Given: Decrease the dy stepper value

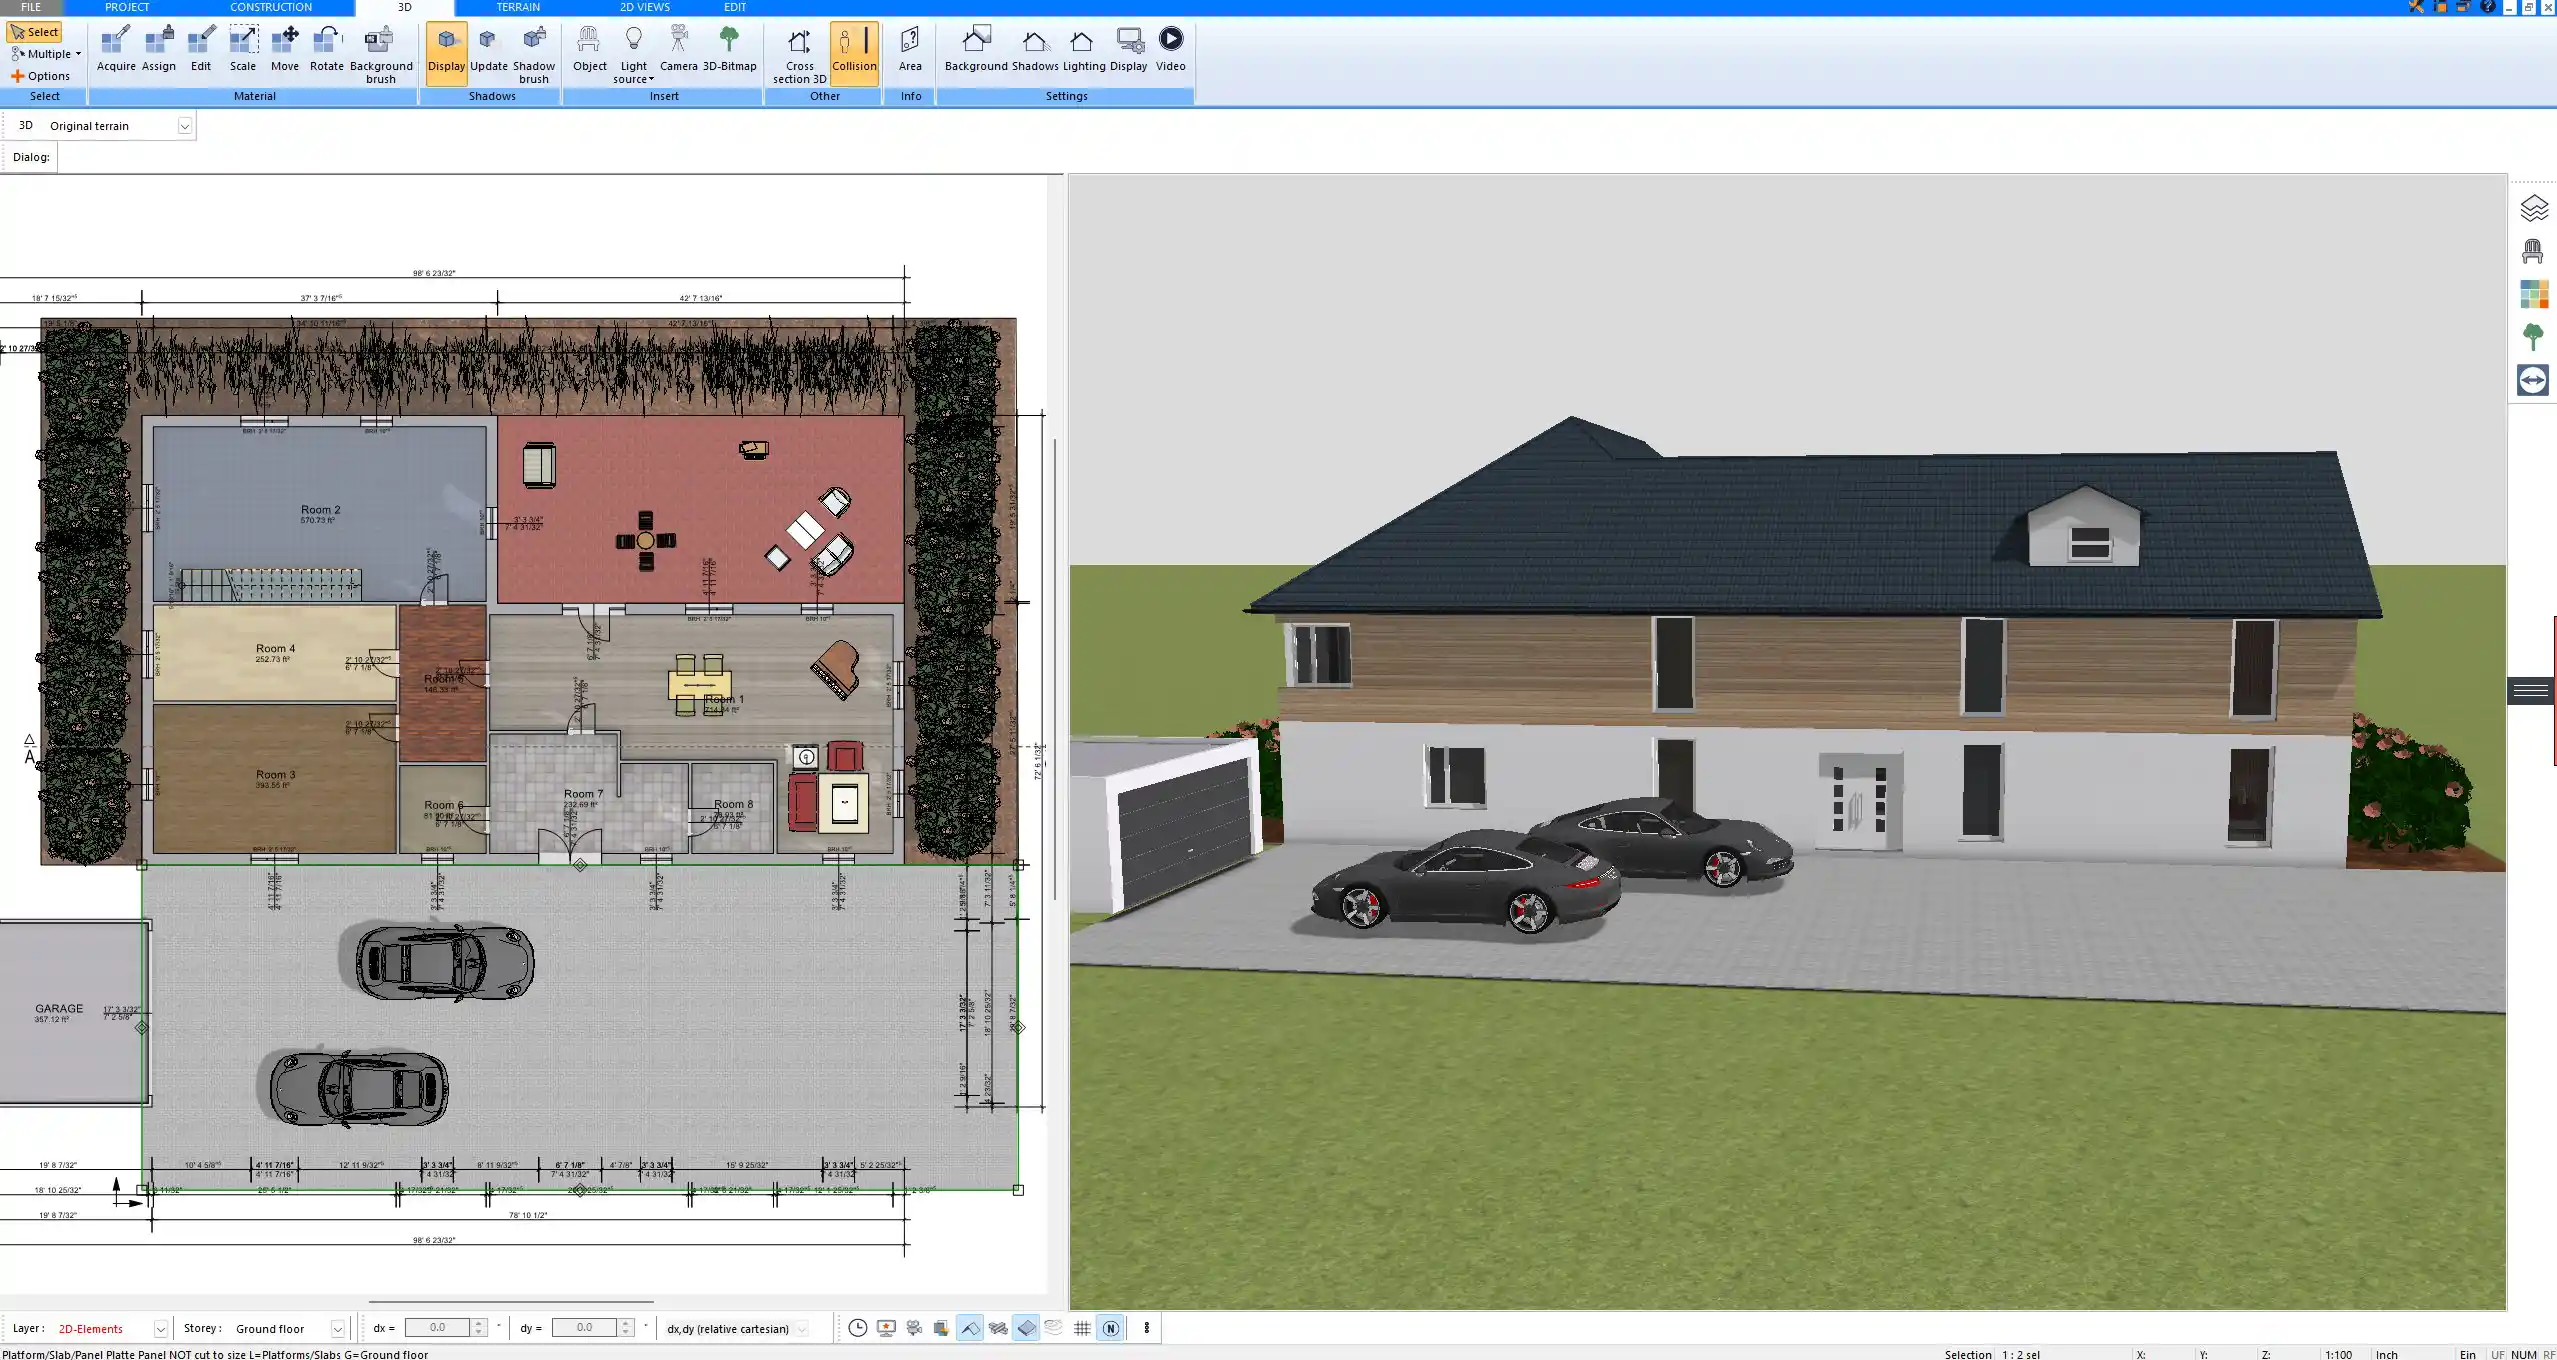Looking at the screenshot, I should tap(626, 1333).
